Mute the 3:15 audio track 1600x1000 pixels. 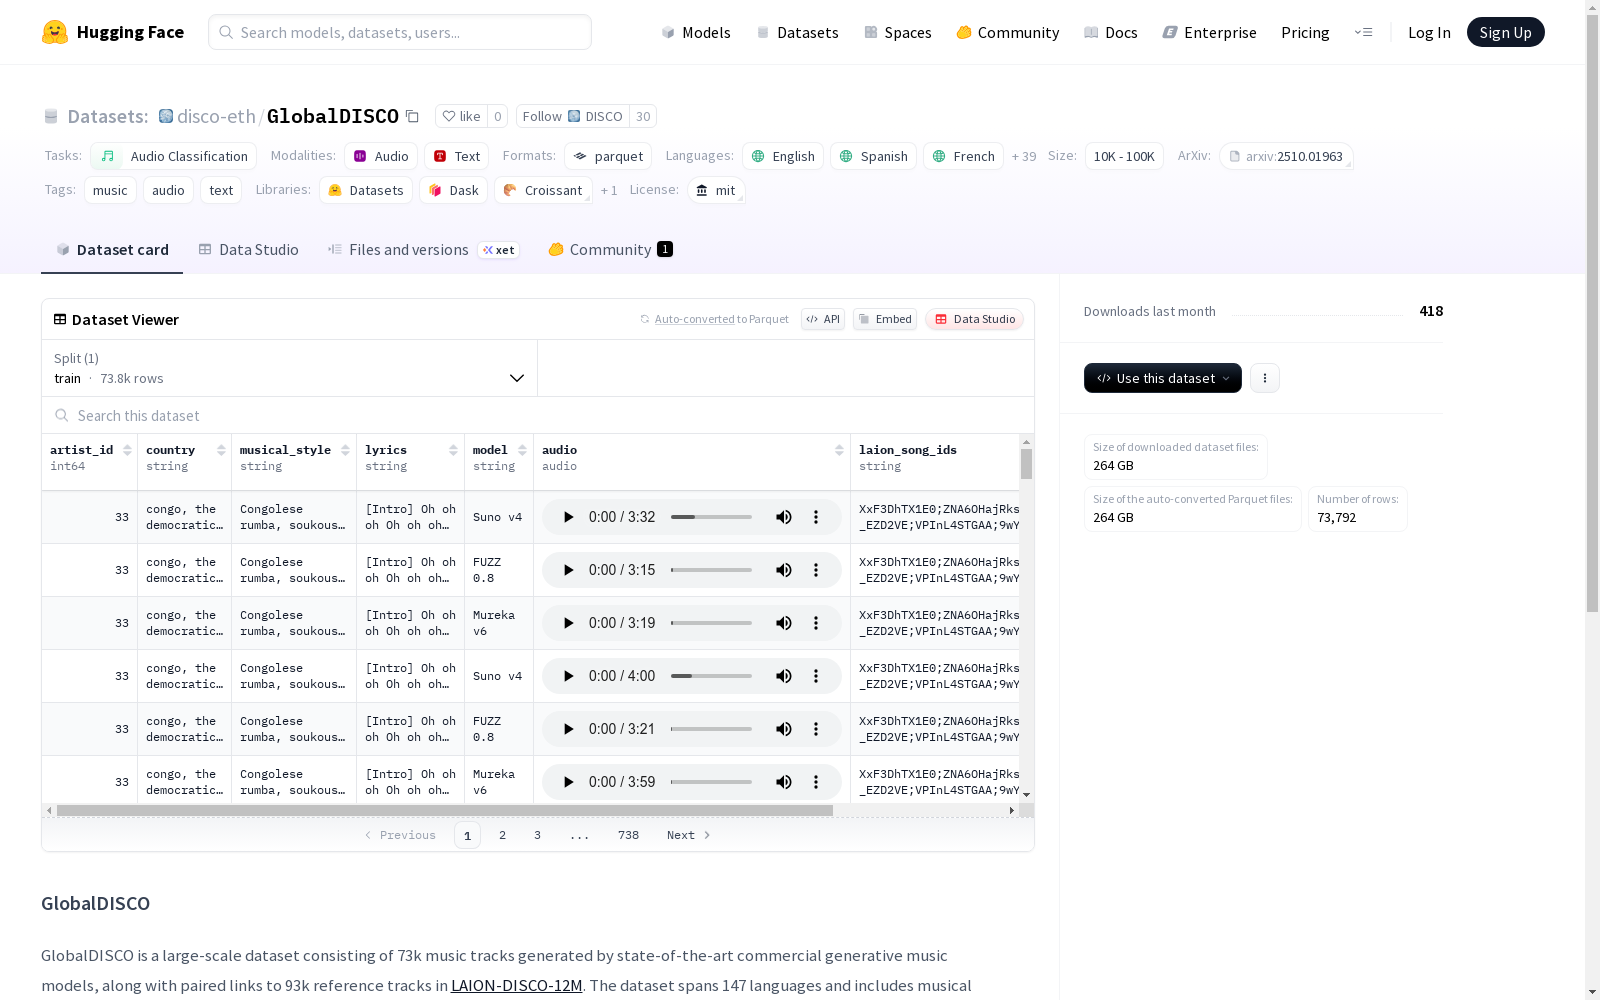point(784,570)
